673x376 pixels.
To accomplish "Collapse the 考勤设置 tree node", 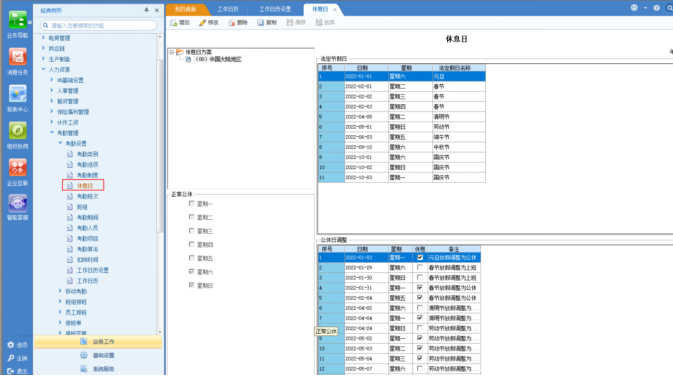I will [x=60, y=143].
